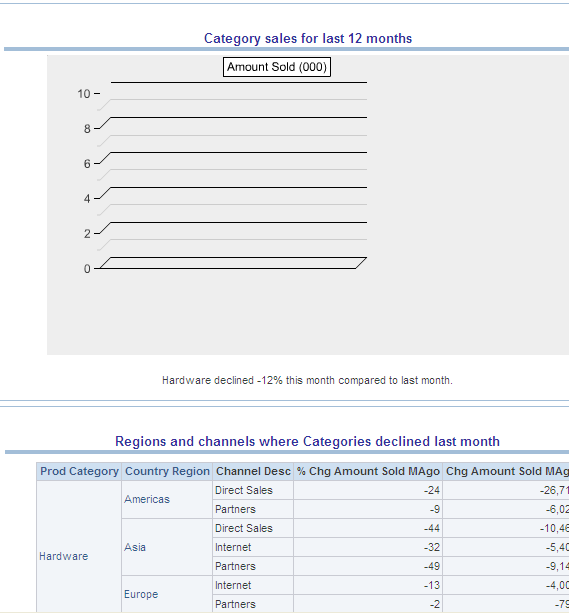Open the Asia region cell
Viewport: 569px width, 614px height.
[x=135, y=547]
